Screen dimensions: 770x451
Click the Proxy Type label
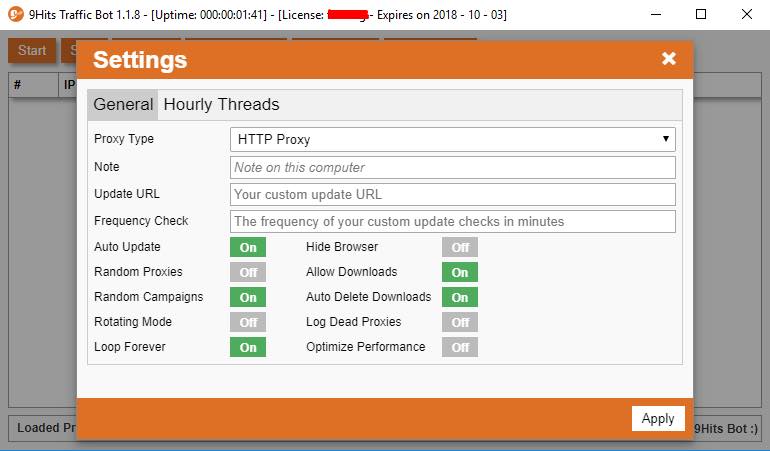(124, 139)
